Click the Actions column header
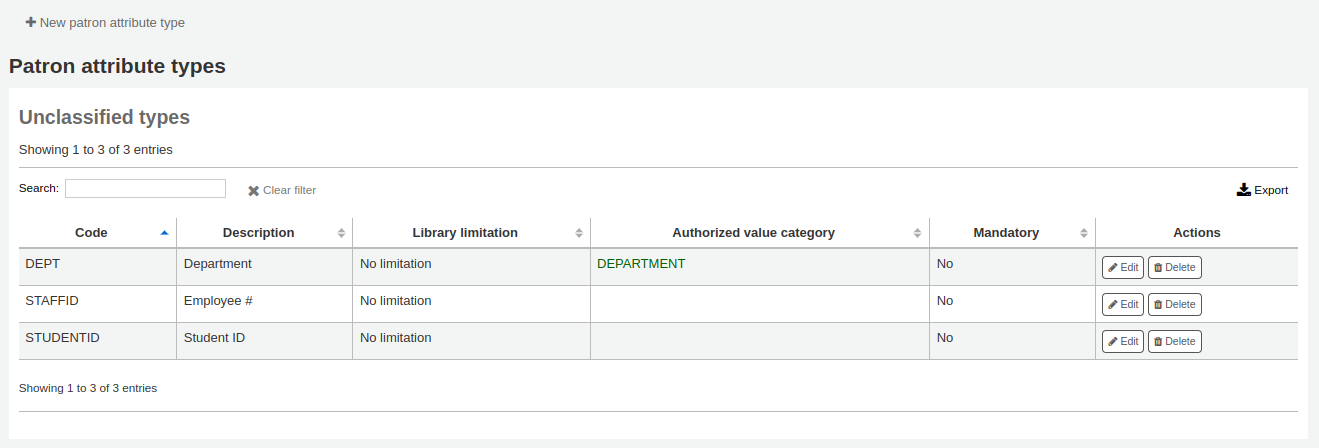This screenshot has height=448, width=1319. click(x=1196, y=233)
